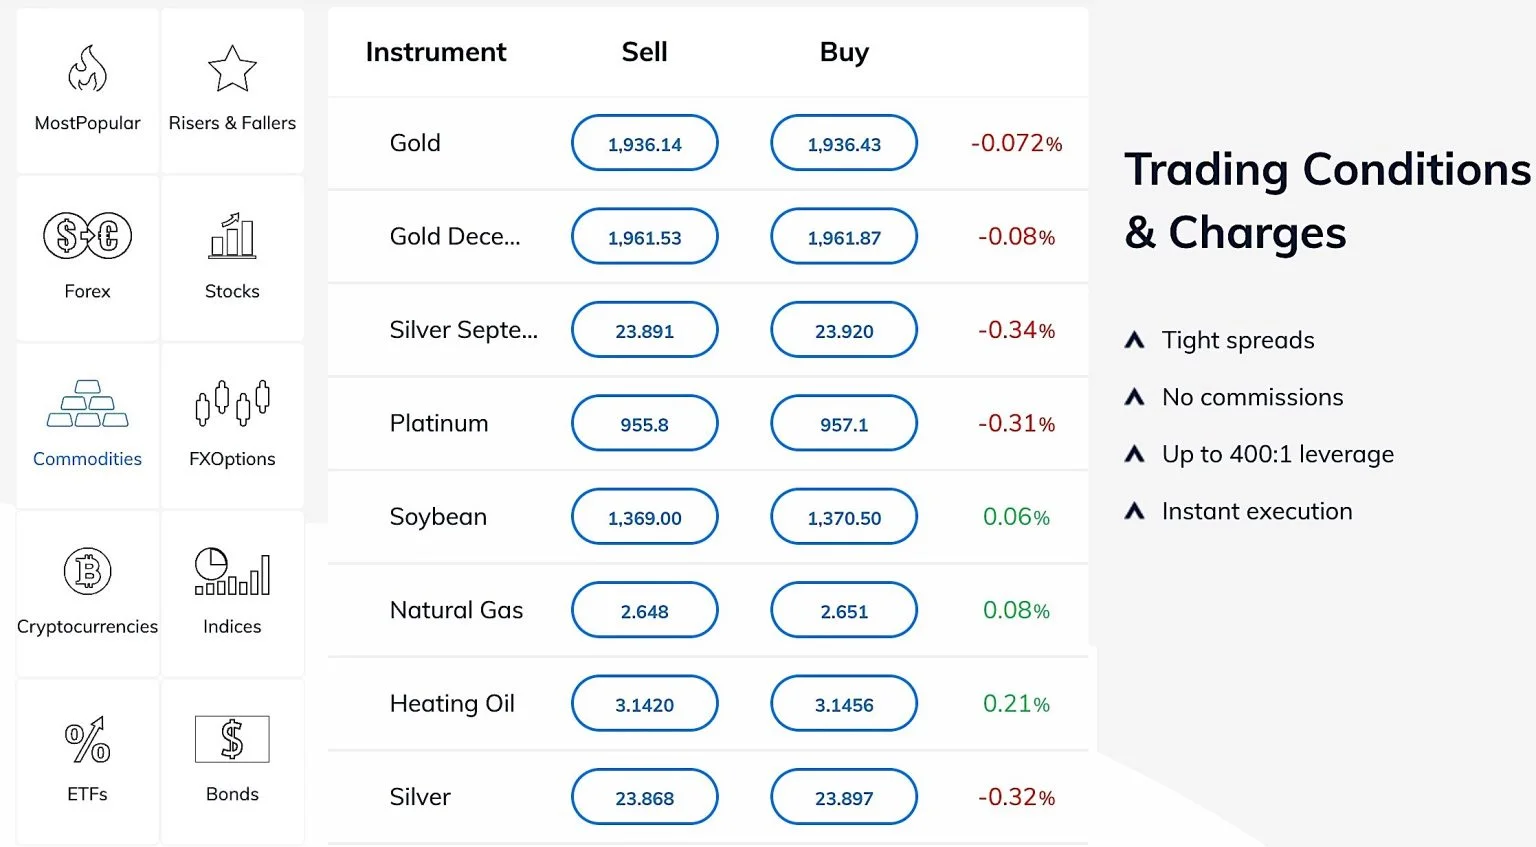The height and width of the screenshot is (847, 1536).
Task: Click the Soybean Sell price
Action: tap(644, 516)
